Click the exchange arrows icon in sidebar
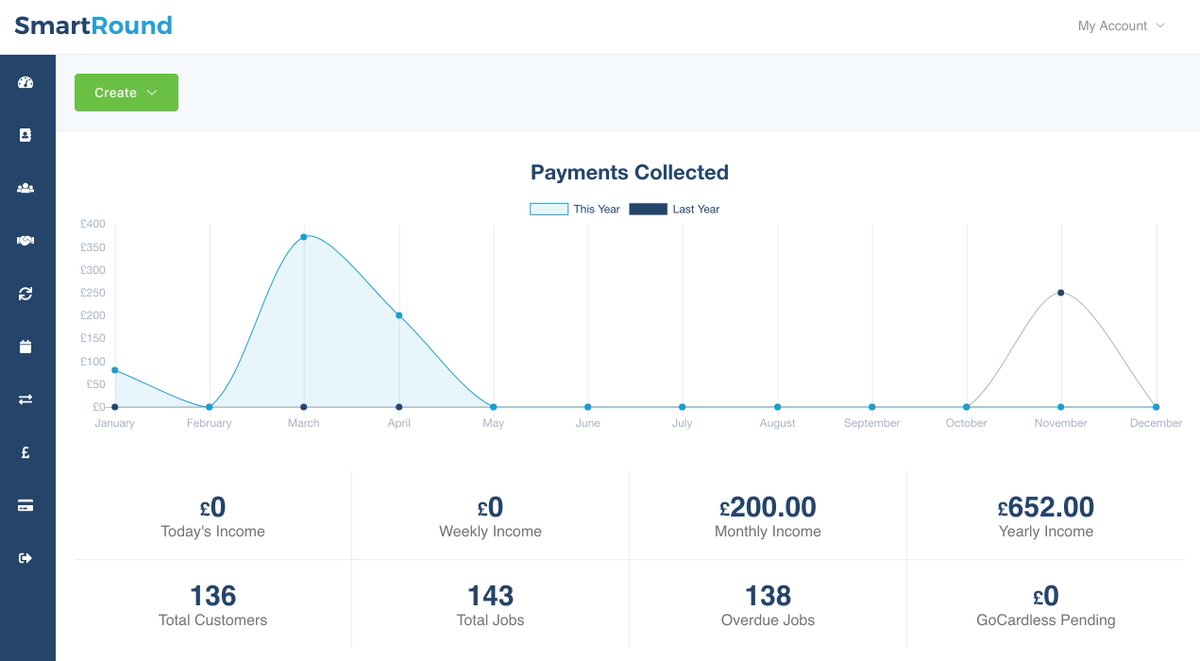The image size is (1200, 661). pos(26,400)
